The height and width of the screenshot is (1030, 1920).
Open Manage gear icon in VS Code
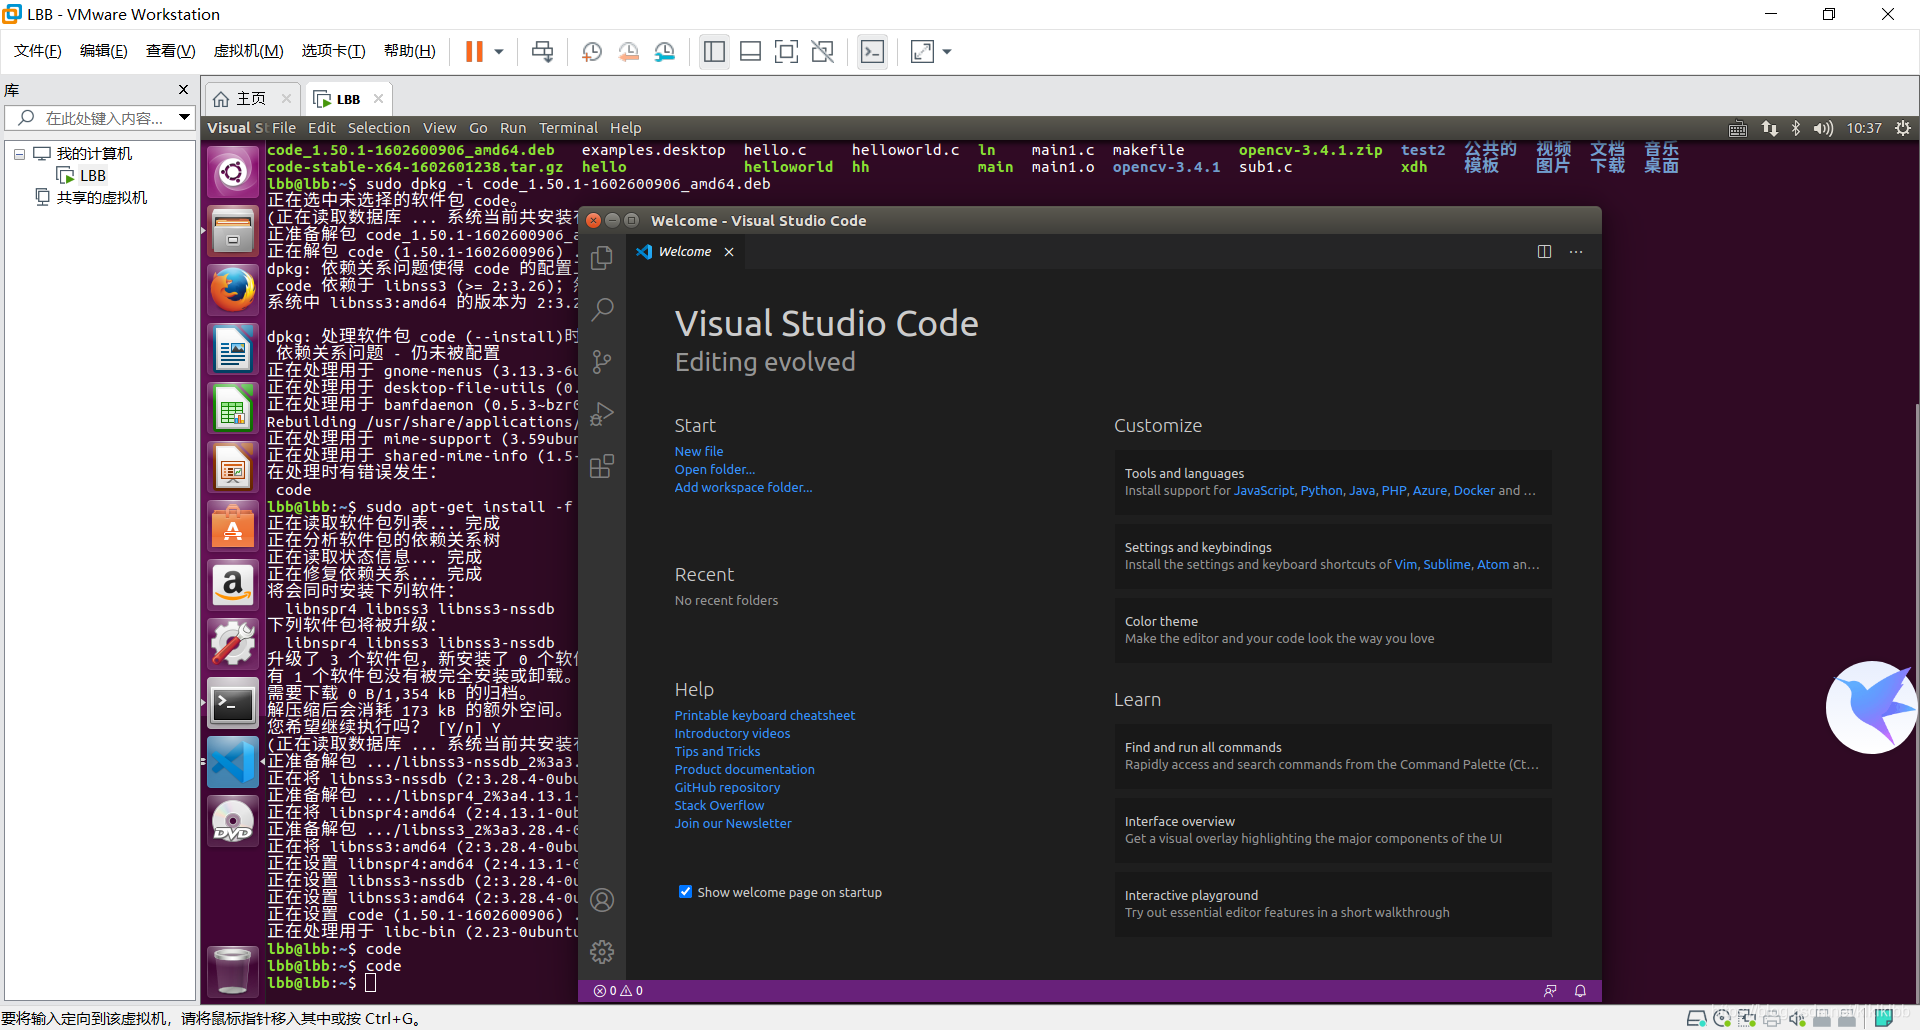coord(602,952)
